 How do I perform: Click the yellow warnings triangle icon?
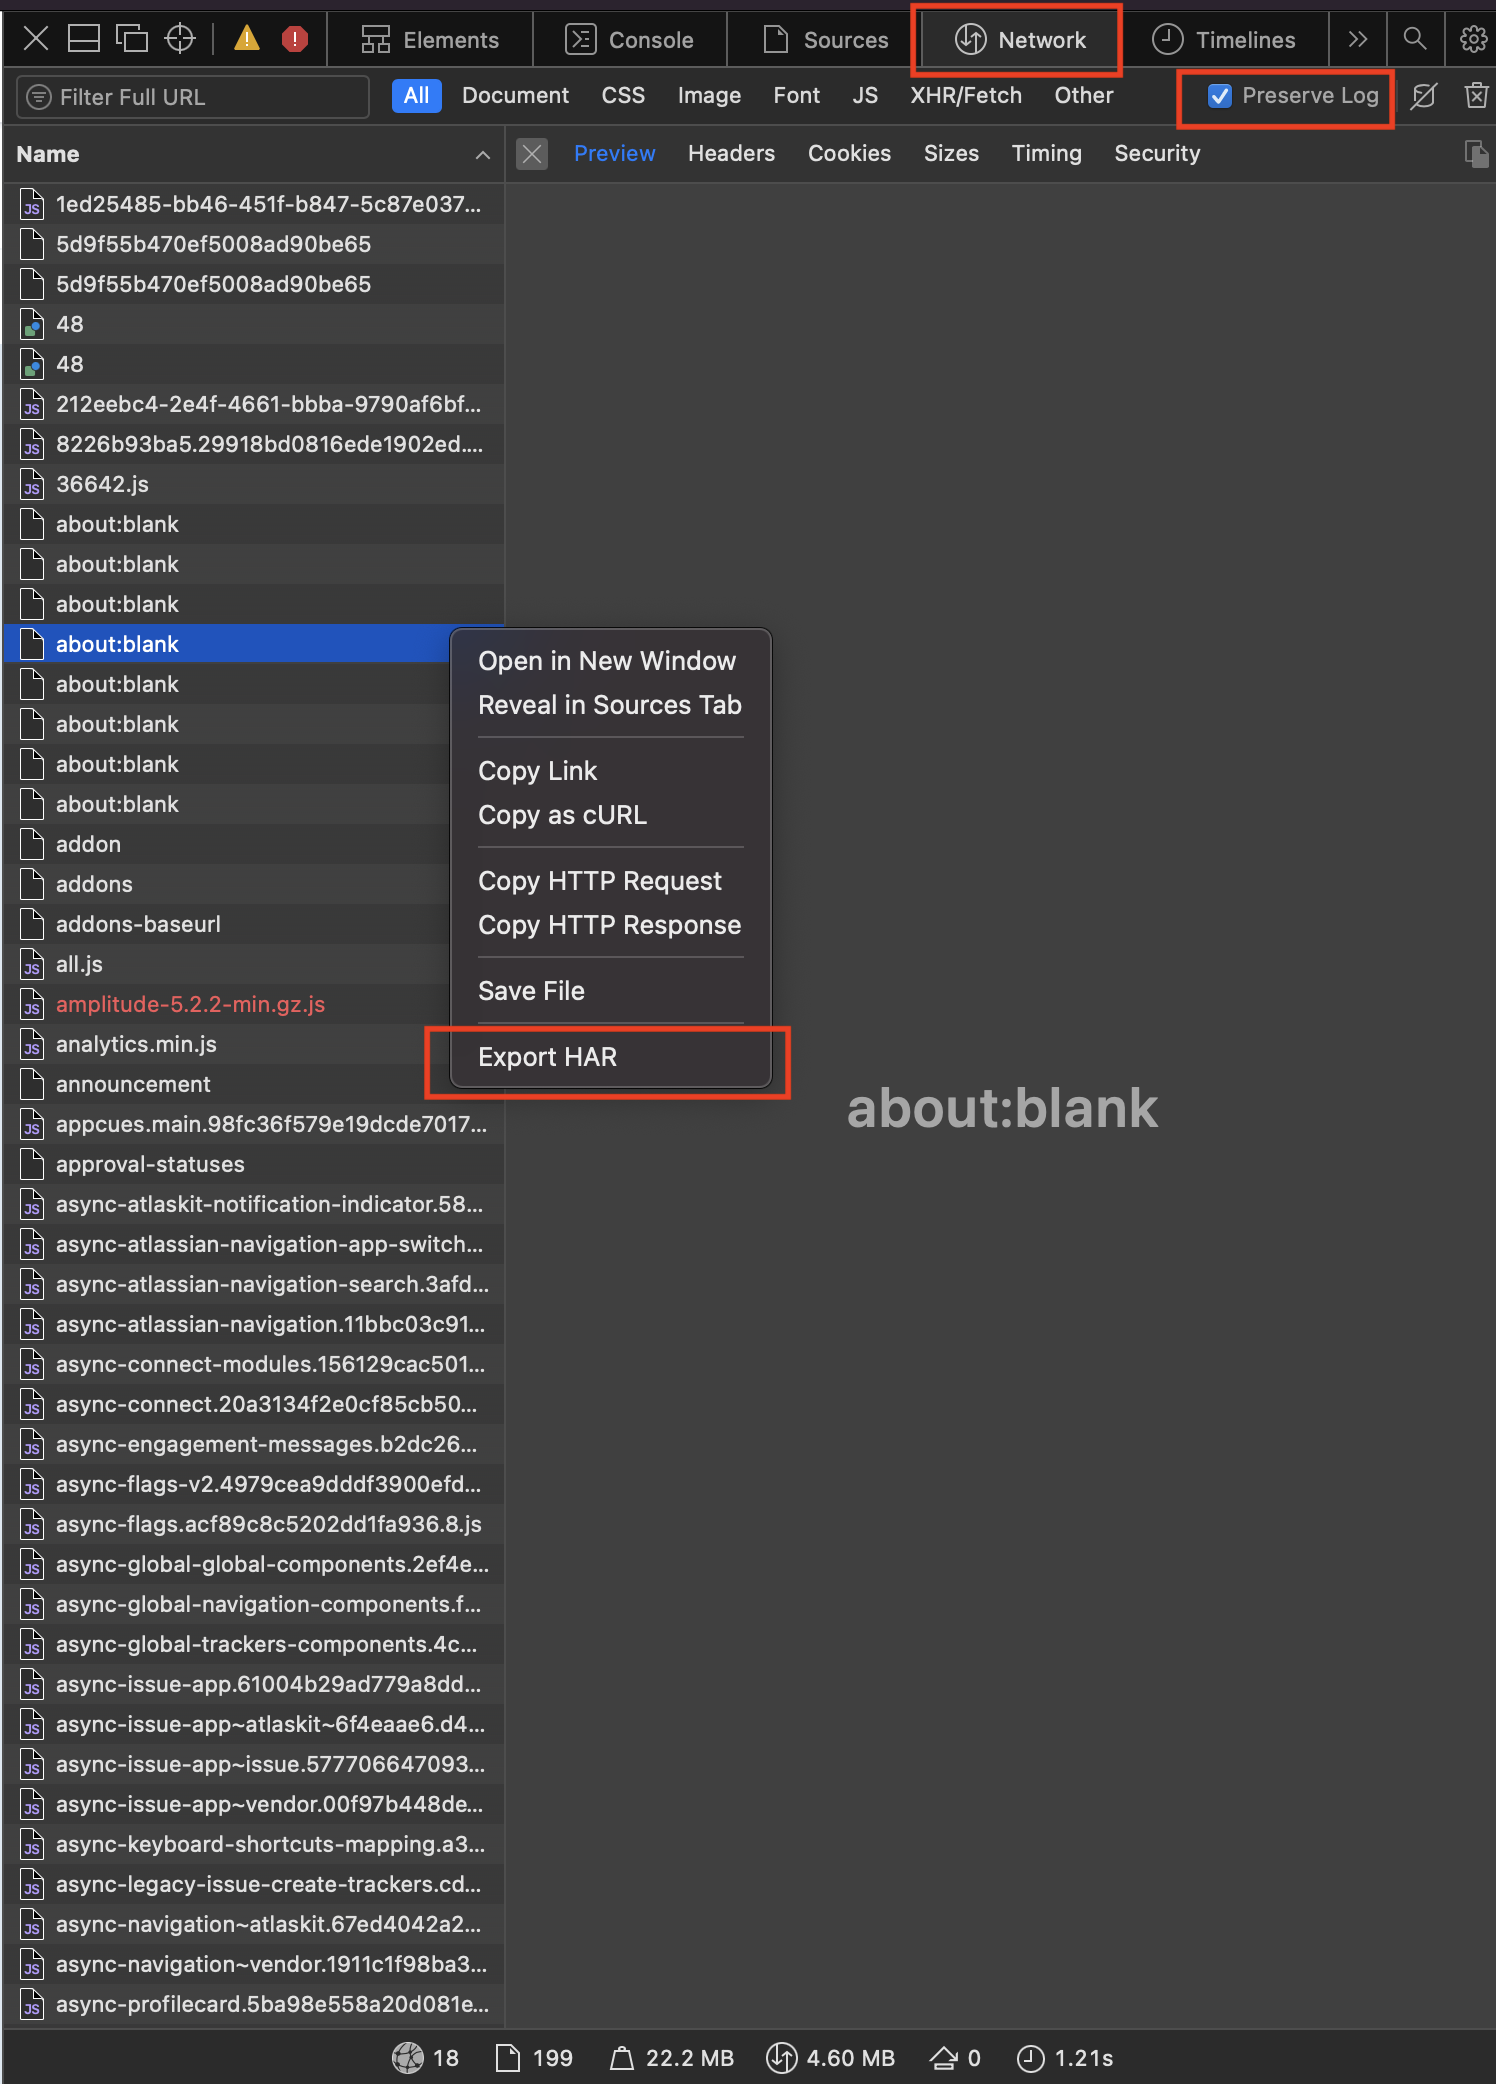click(246, 39)
